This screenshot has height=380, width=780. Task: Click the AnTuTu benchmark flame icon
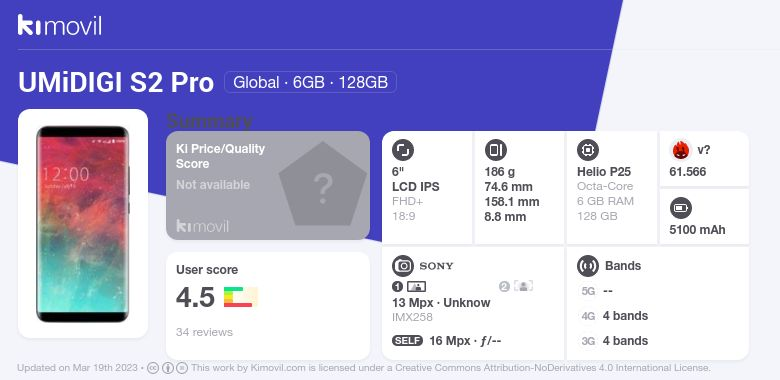click(x=680, y=150)
